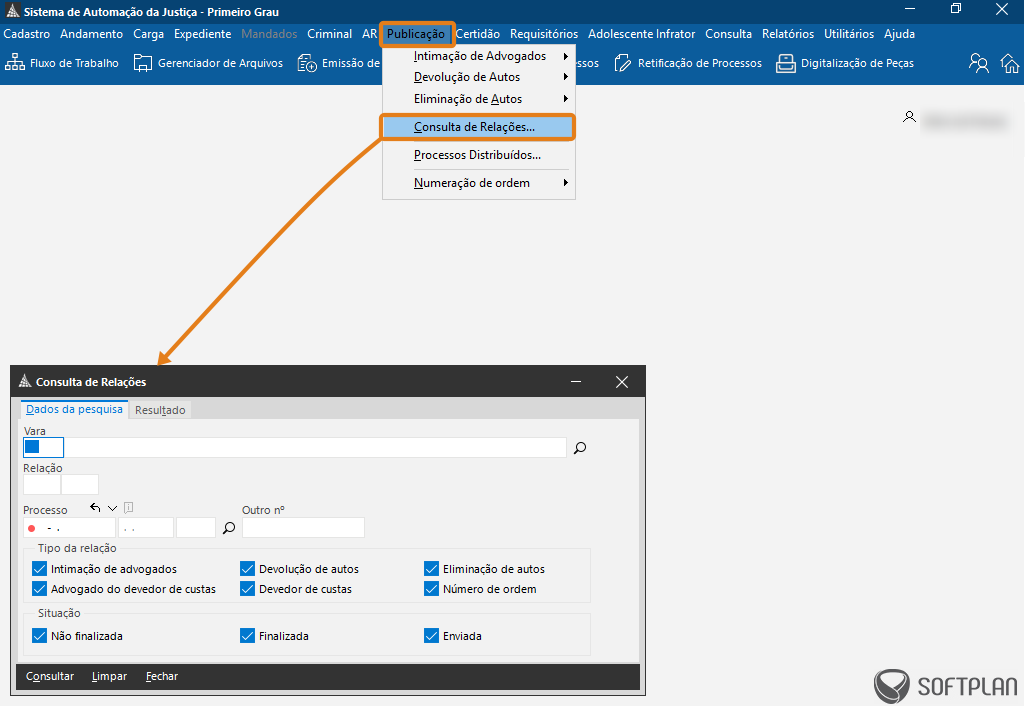Click the user profile icon
The image size is (1025, 706).
[909, 117]
